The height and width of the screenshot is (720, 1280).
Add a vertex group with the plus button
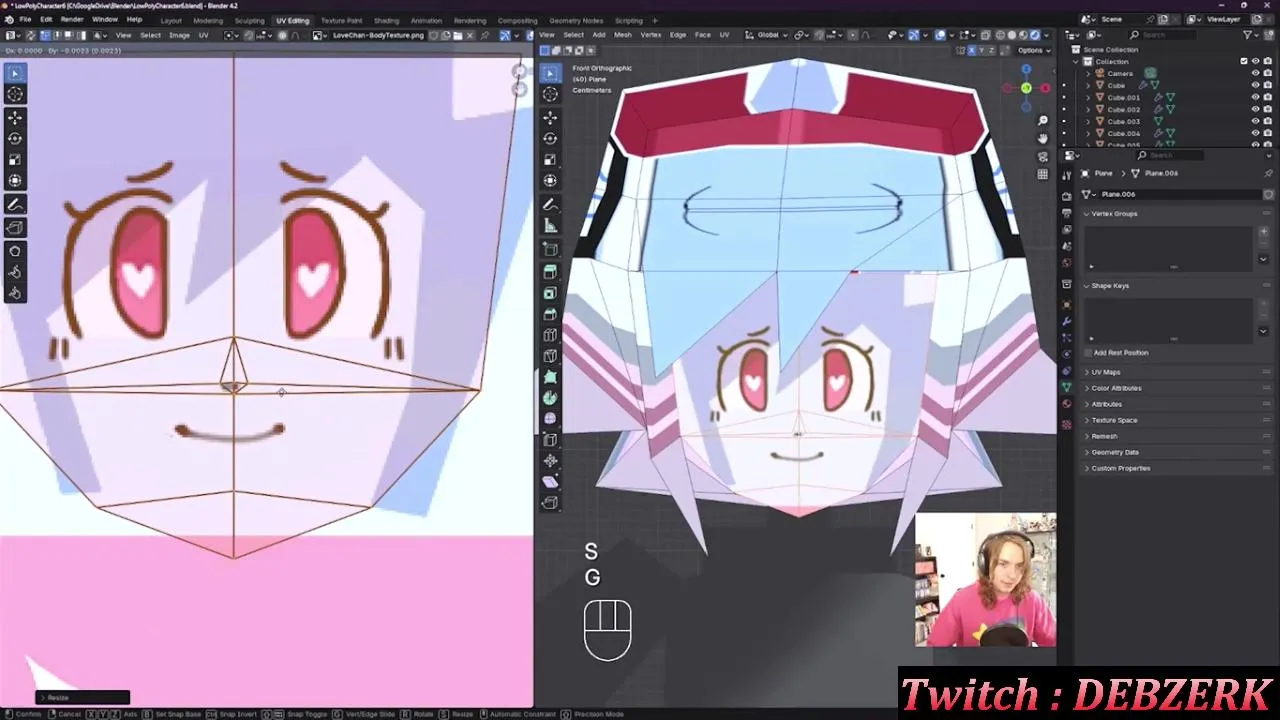coord(1263,232)
